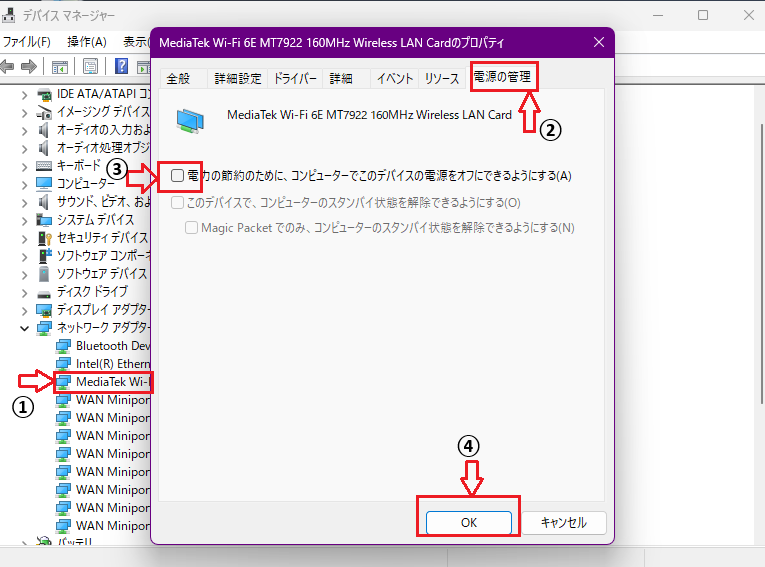Viewport: 765px width, 567px height.
Task: Toggle the Magic Packet only wake checkbox
Action: tap(191, 227)
